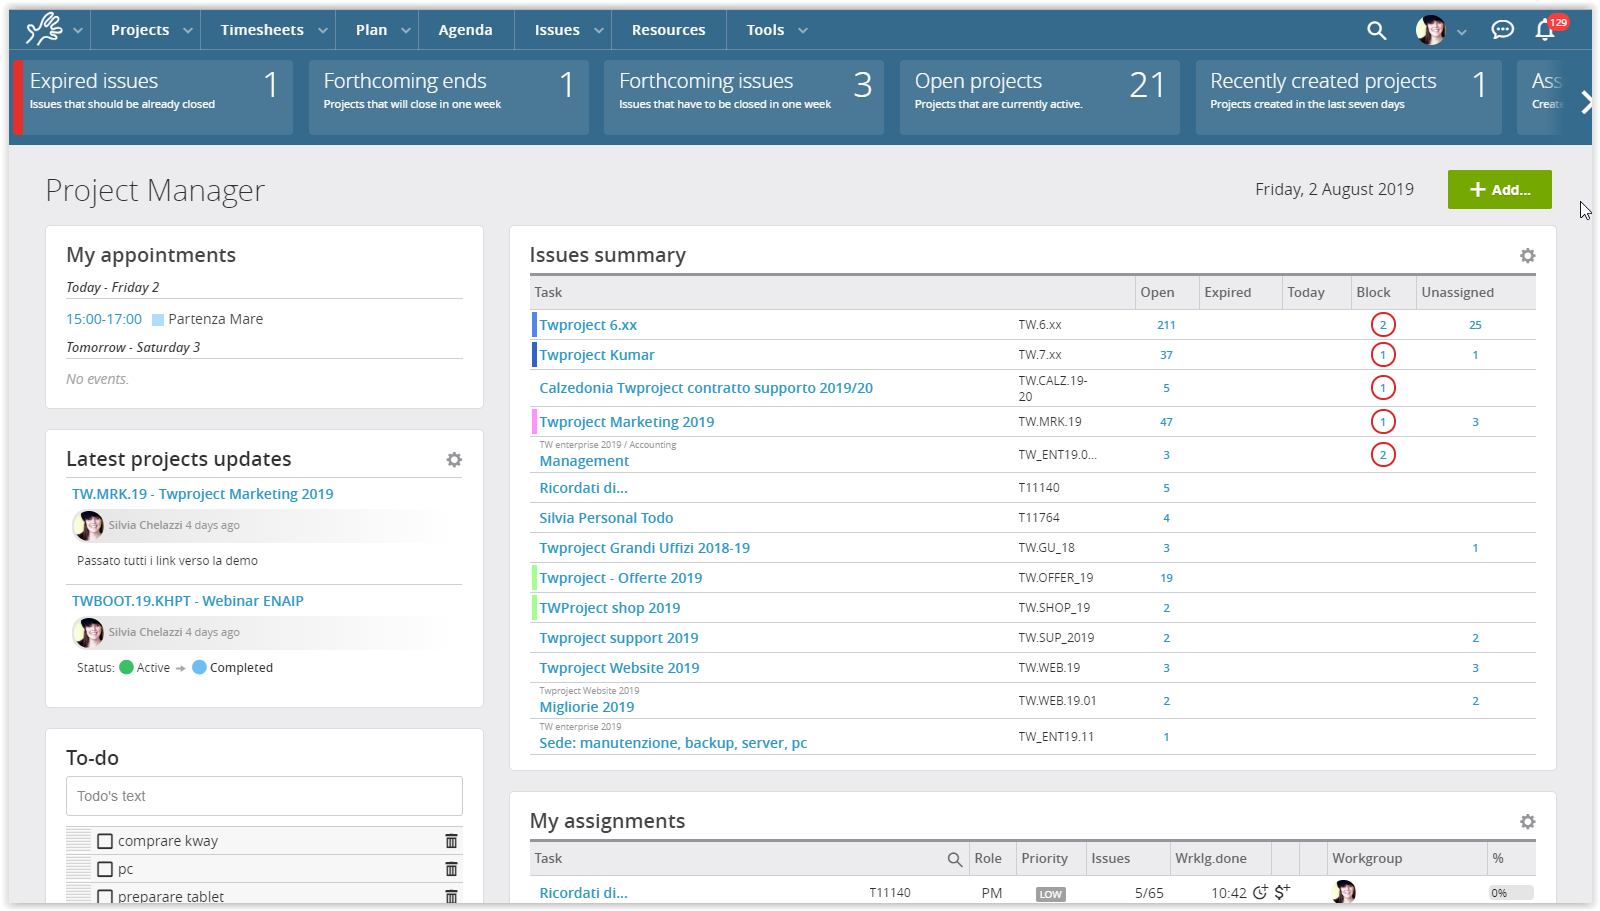Open the Twproject Marketing 2019 project link
The width and height of the screenshot is (1600, 911).
tap(626, 421)
